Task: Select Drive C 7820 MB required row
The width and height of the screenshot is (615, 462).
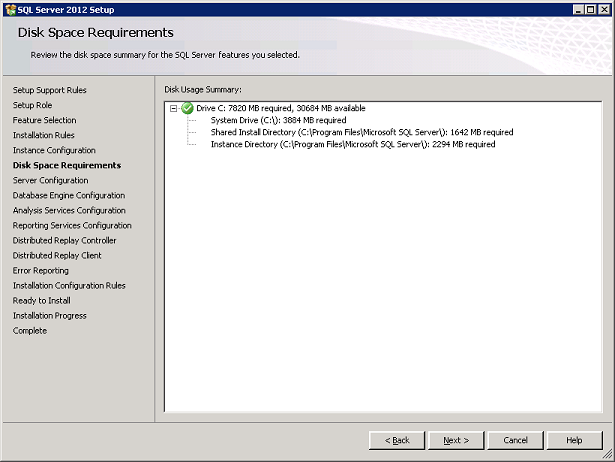Action: click(281, 108)
